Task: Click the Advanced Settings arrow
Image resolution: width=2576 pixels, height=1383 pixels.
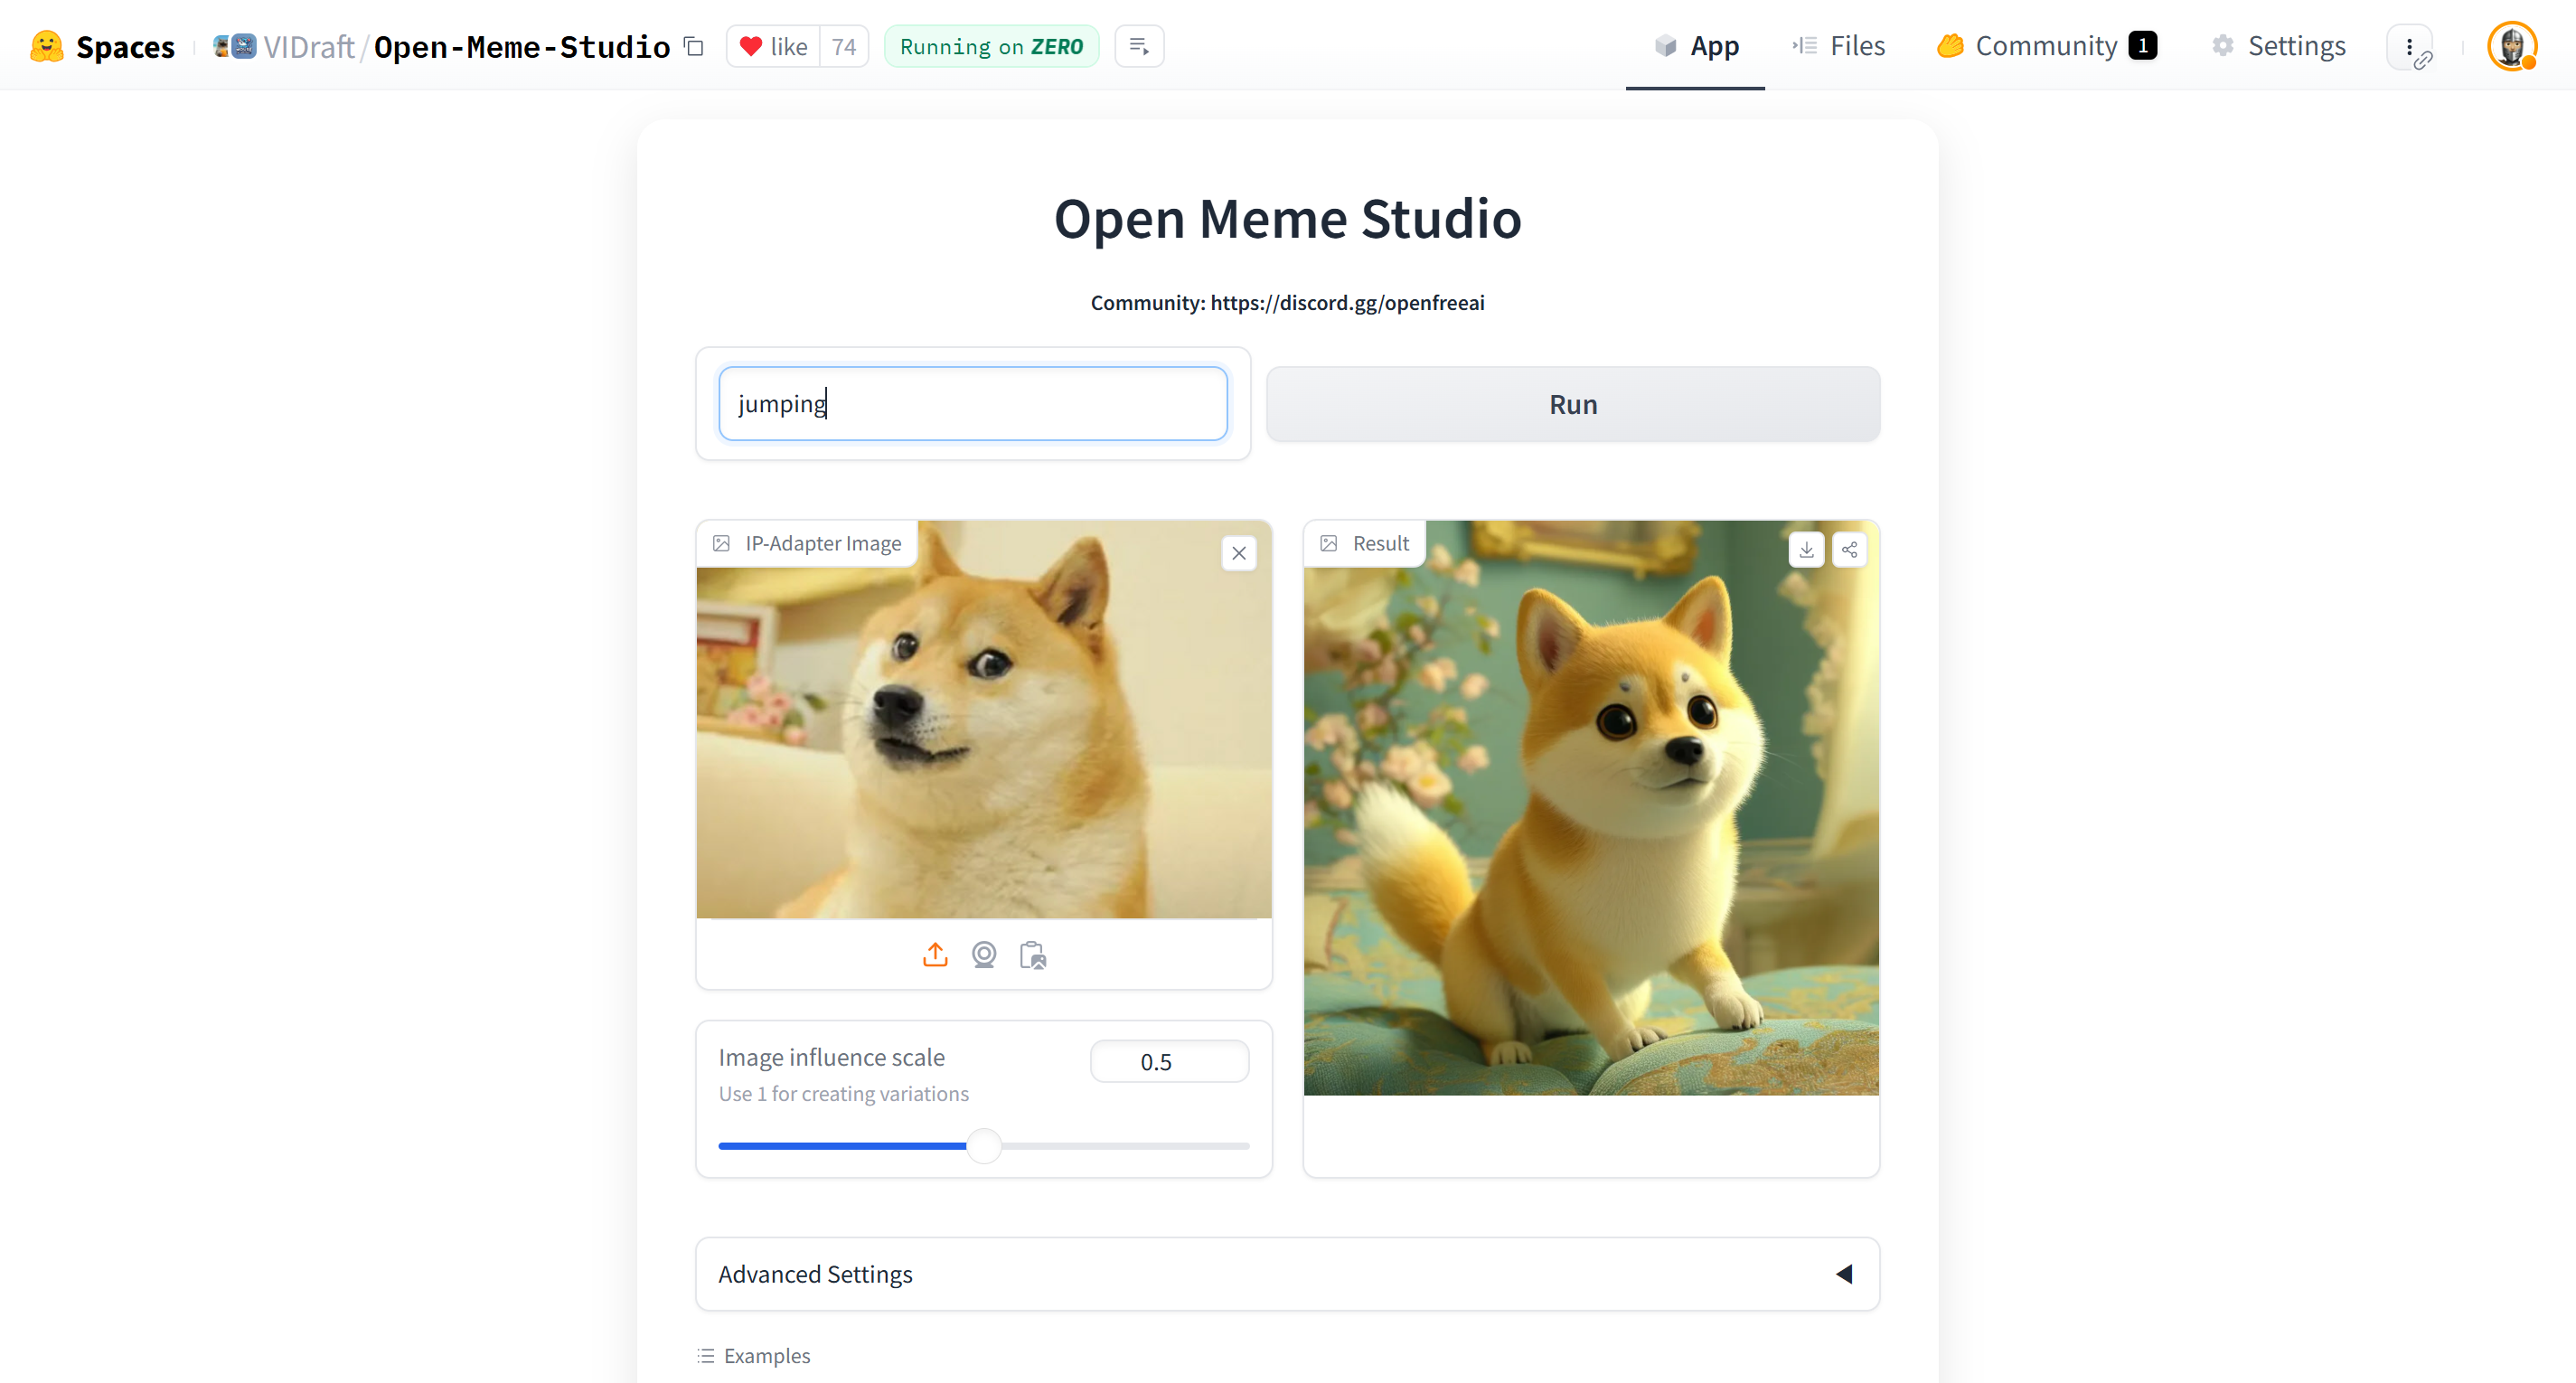Action: [x=1845, y=1274]
